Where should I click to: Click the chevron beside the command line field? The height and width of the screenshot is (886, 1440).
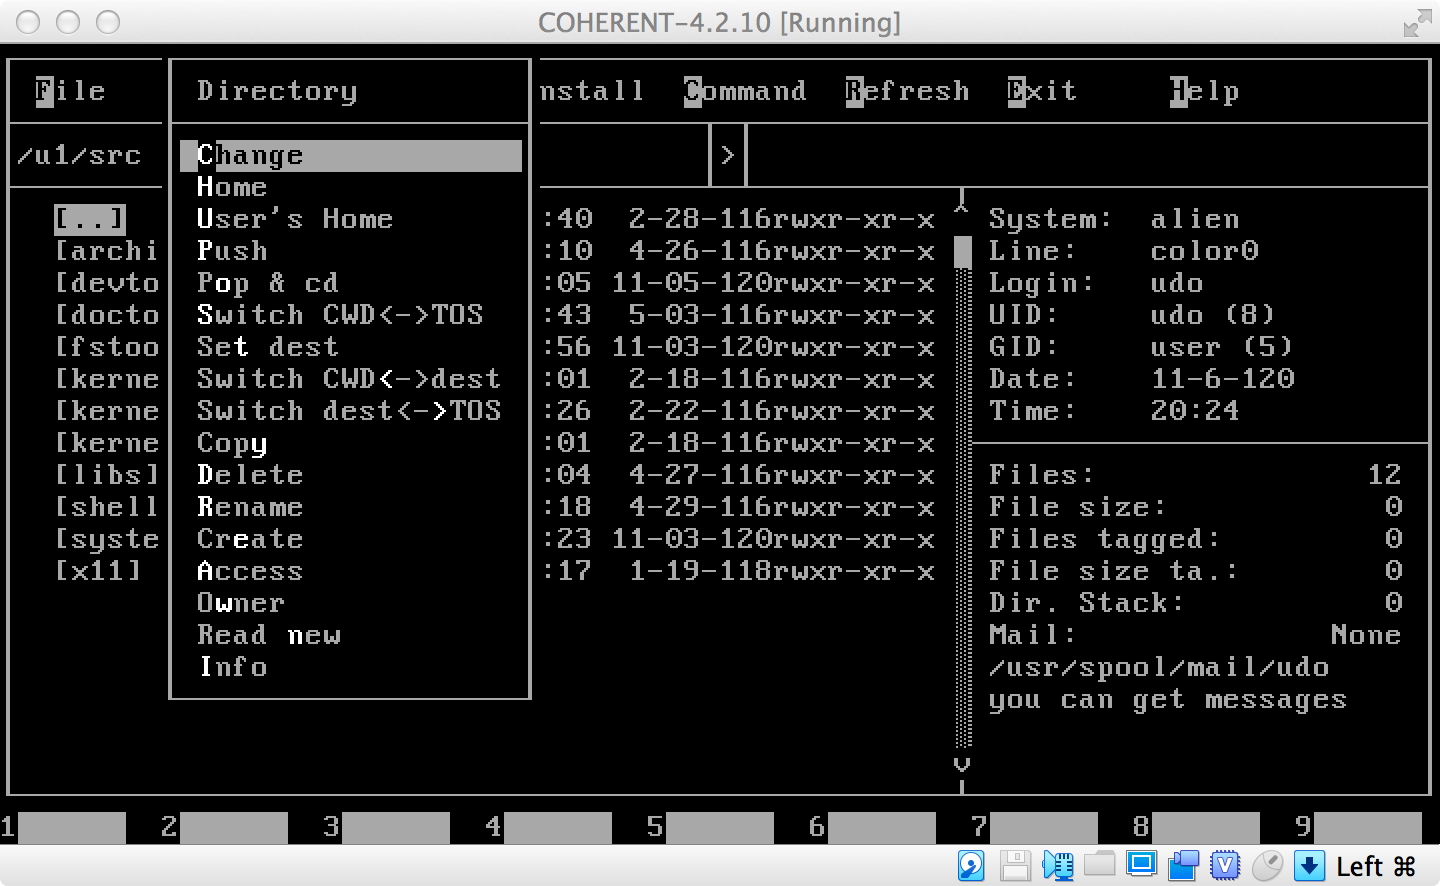728,155
